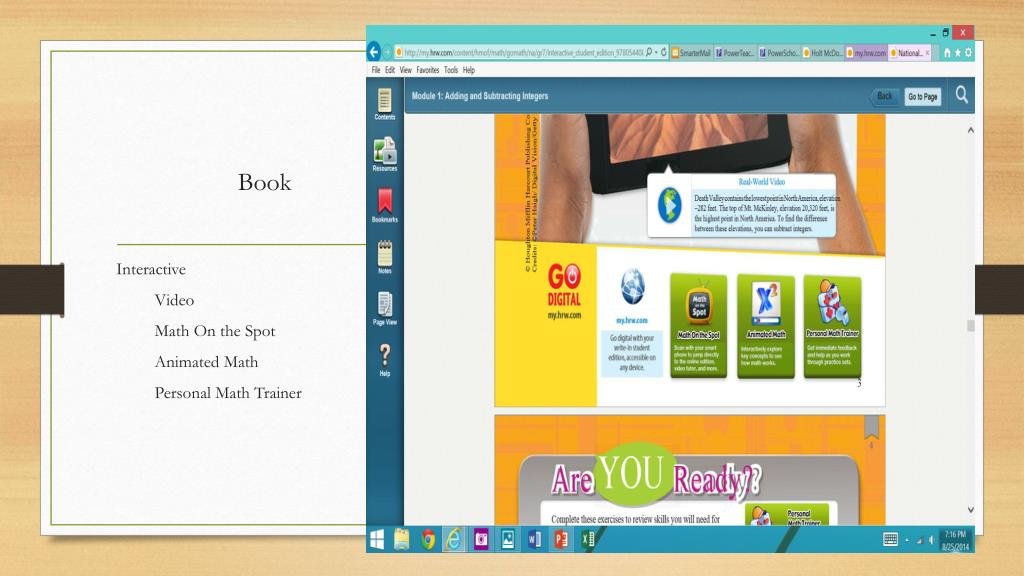Click 'Math On the Spot' slide bullet
This screenshot has width=1024, height=576.
tap(215, 331)
